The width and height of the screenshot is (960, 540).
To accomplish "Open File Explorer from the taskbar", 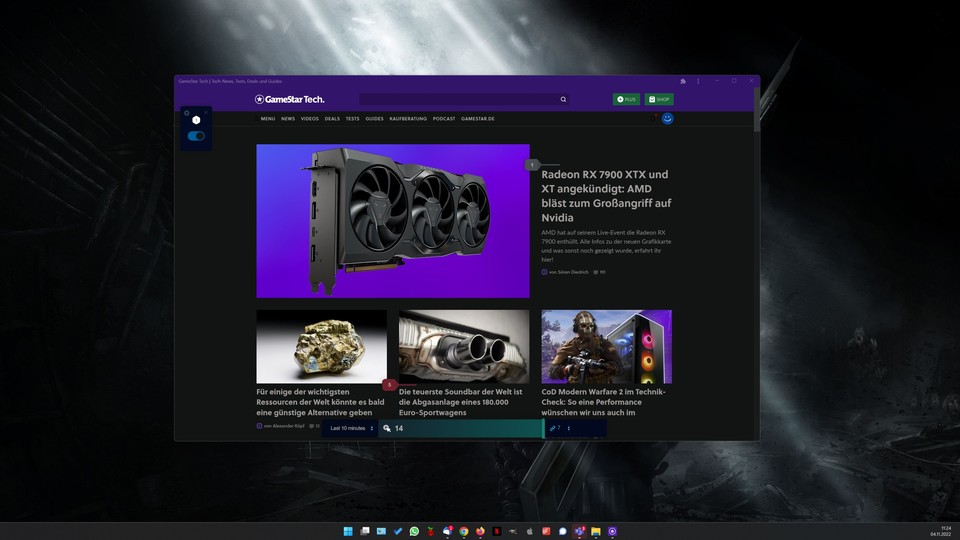I will [x=595, y=531].
